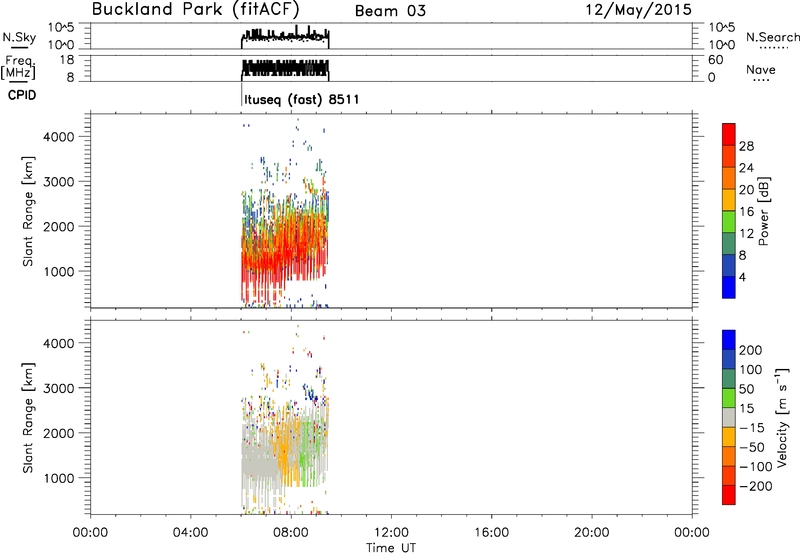This screenshot has height=554, width=800.
Task: Click the 'Nave' legend label
Action: 761,69
